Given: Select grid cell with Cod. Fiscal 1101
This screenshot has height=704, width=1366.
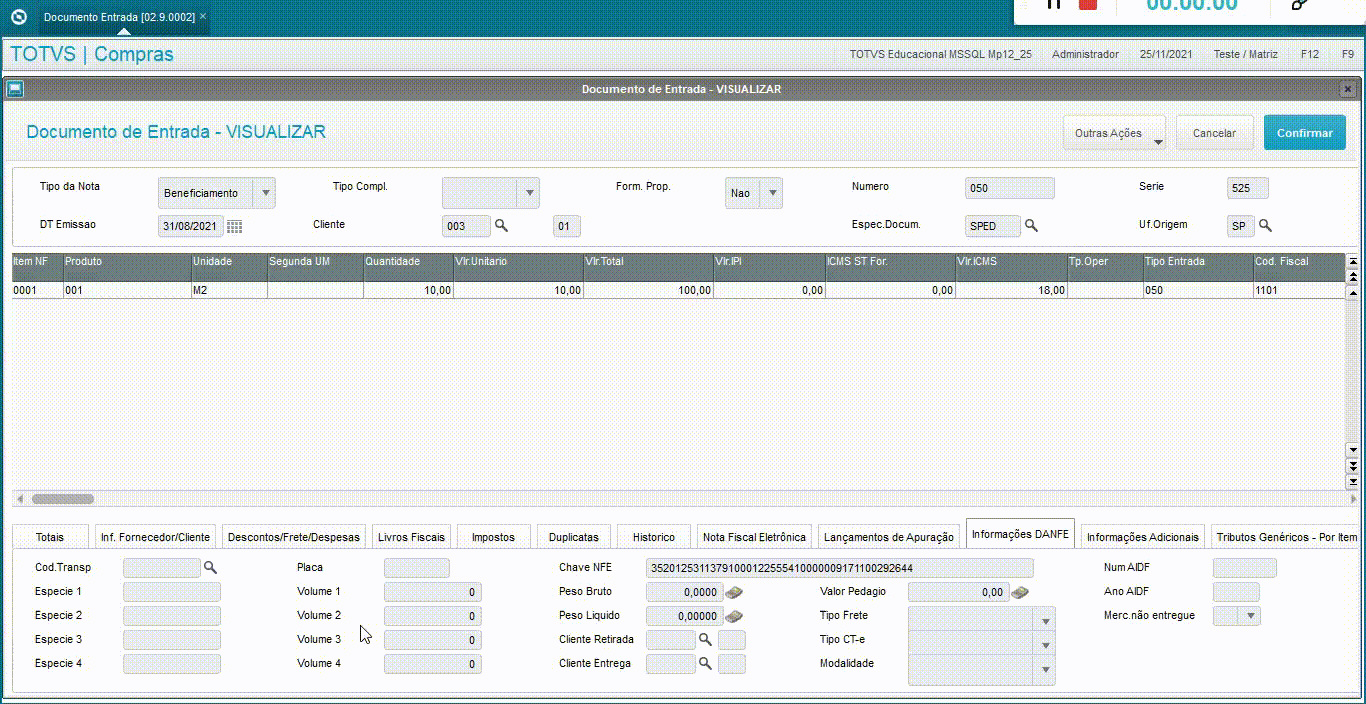Looking at the screenshot, I should [1298, 290].
